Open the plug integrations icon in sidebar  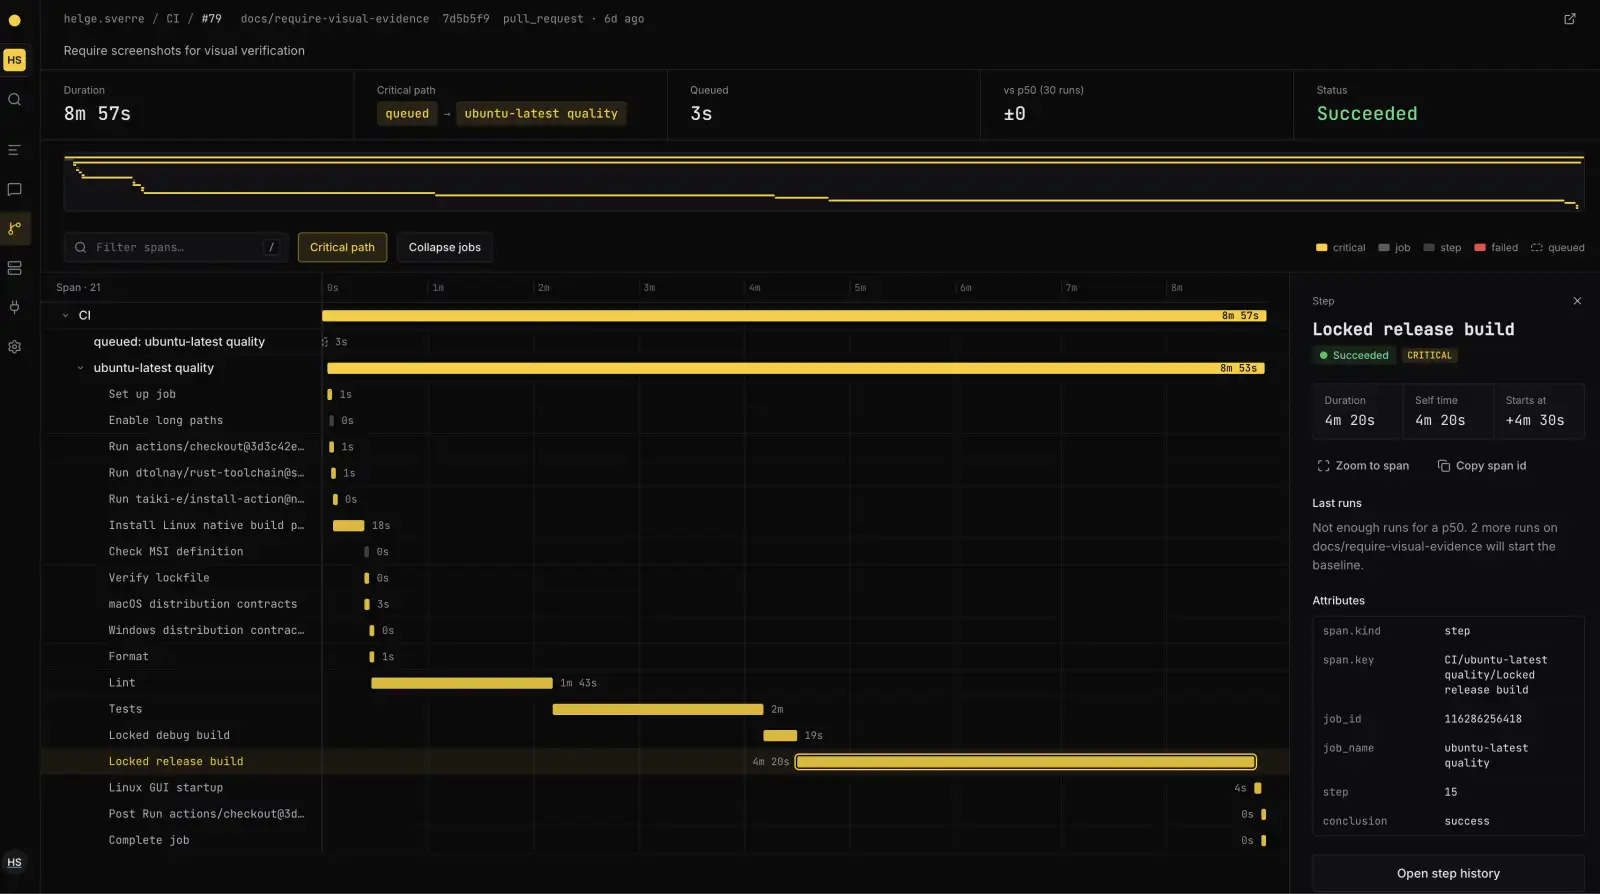[x=14, y=307]
